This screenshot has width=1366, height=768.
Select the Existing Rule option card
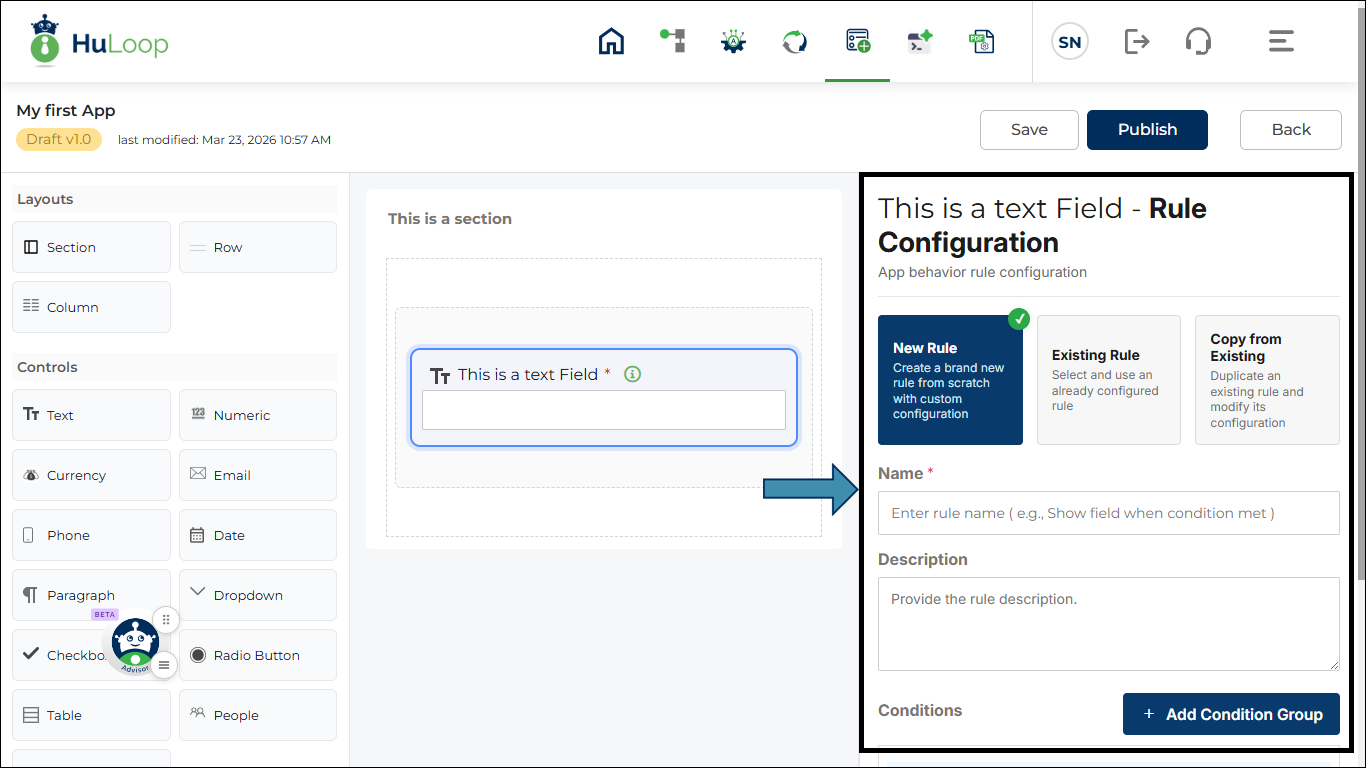point(1109,380)
